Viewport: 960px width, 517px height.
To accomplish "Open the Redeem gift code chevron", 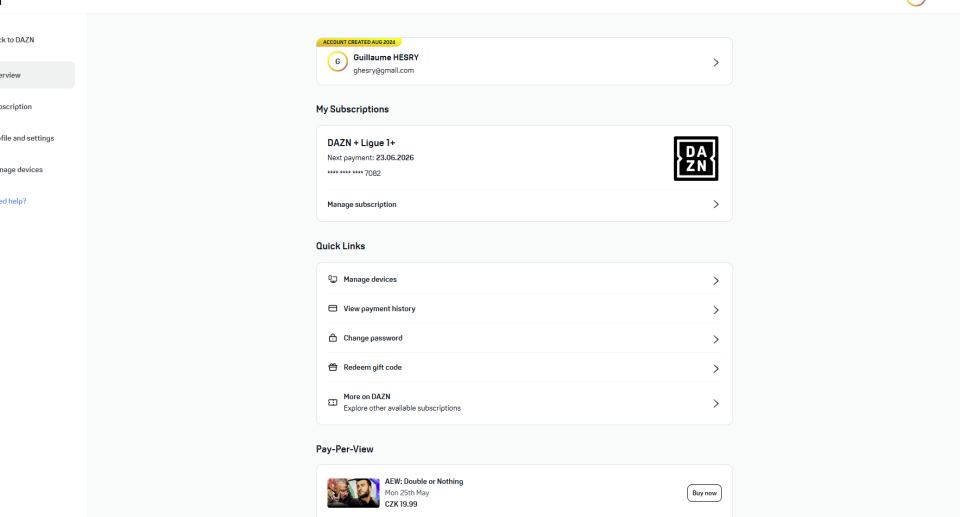I will click(x=716, y=369).
